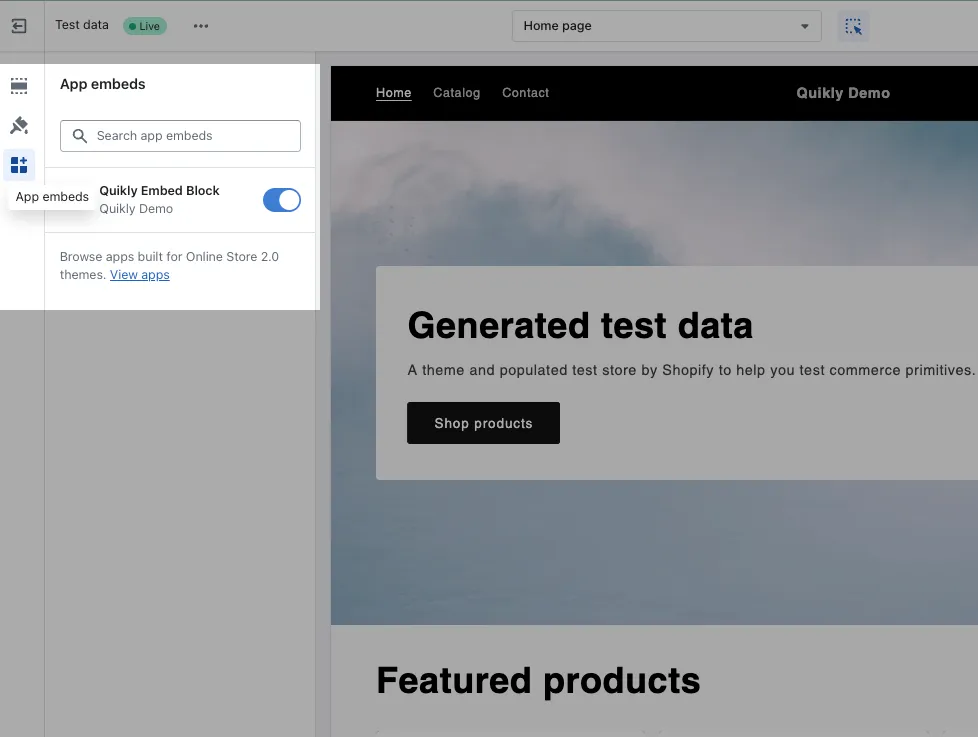
Task: Click the dropdown chevron beside Home page
Action: pyautogui.click(x=806, y=26)
